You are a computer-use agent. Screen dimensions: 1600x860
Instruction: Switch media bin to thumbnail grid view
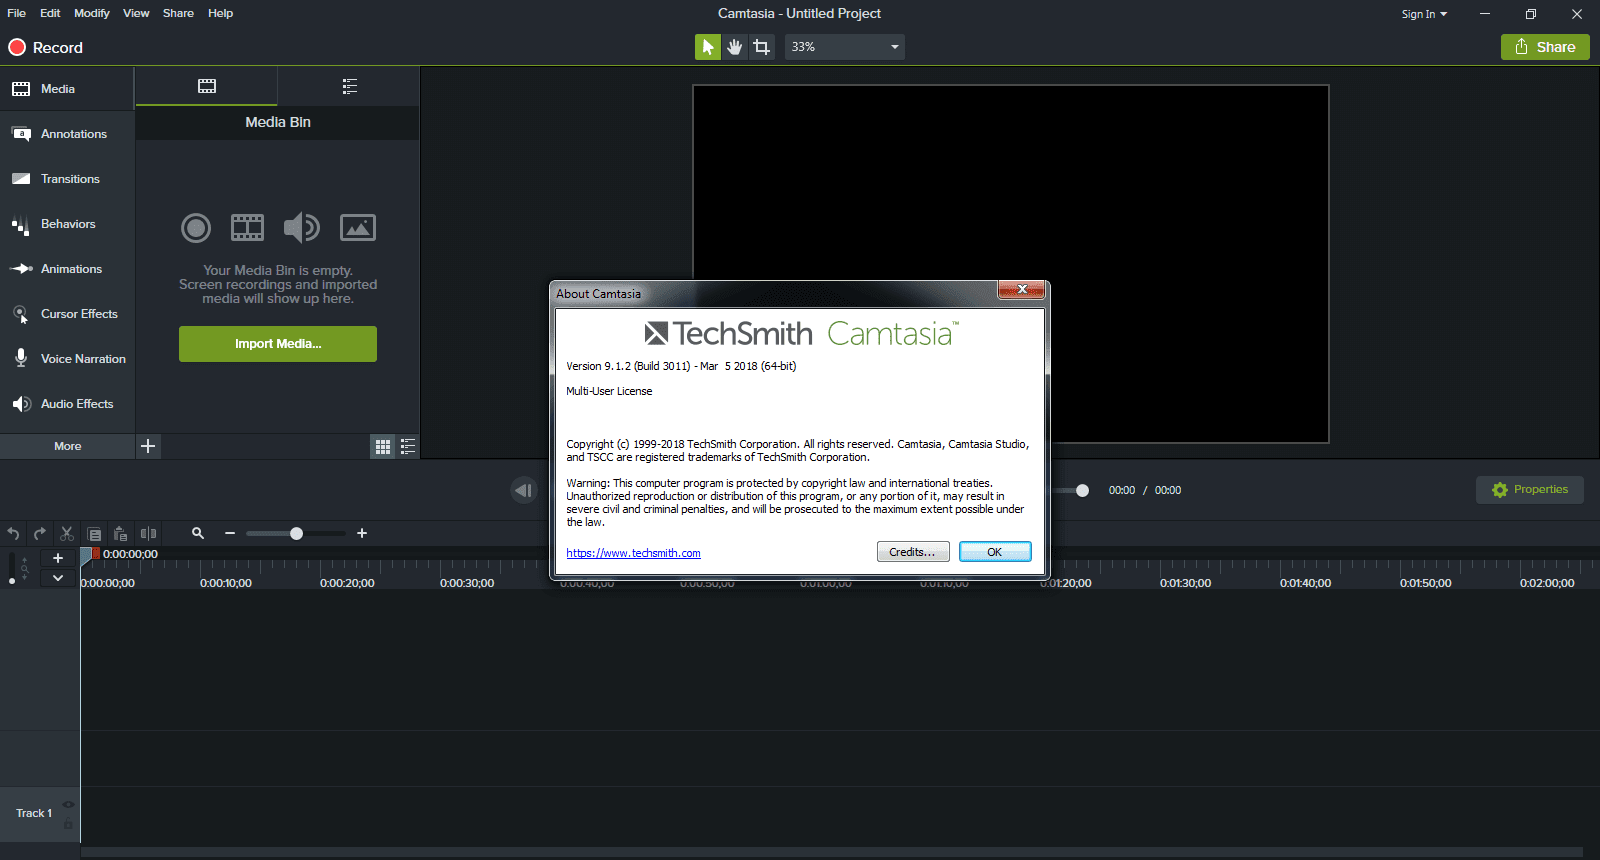[x=383, y=447]
